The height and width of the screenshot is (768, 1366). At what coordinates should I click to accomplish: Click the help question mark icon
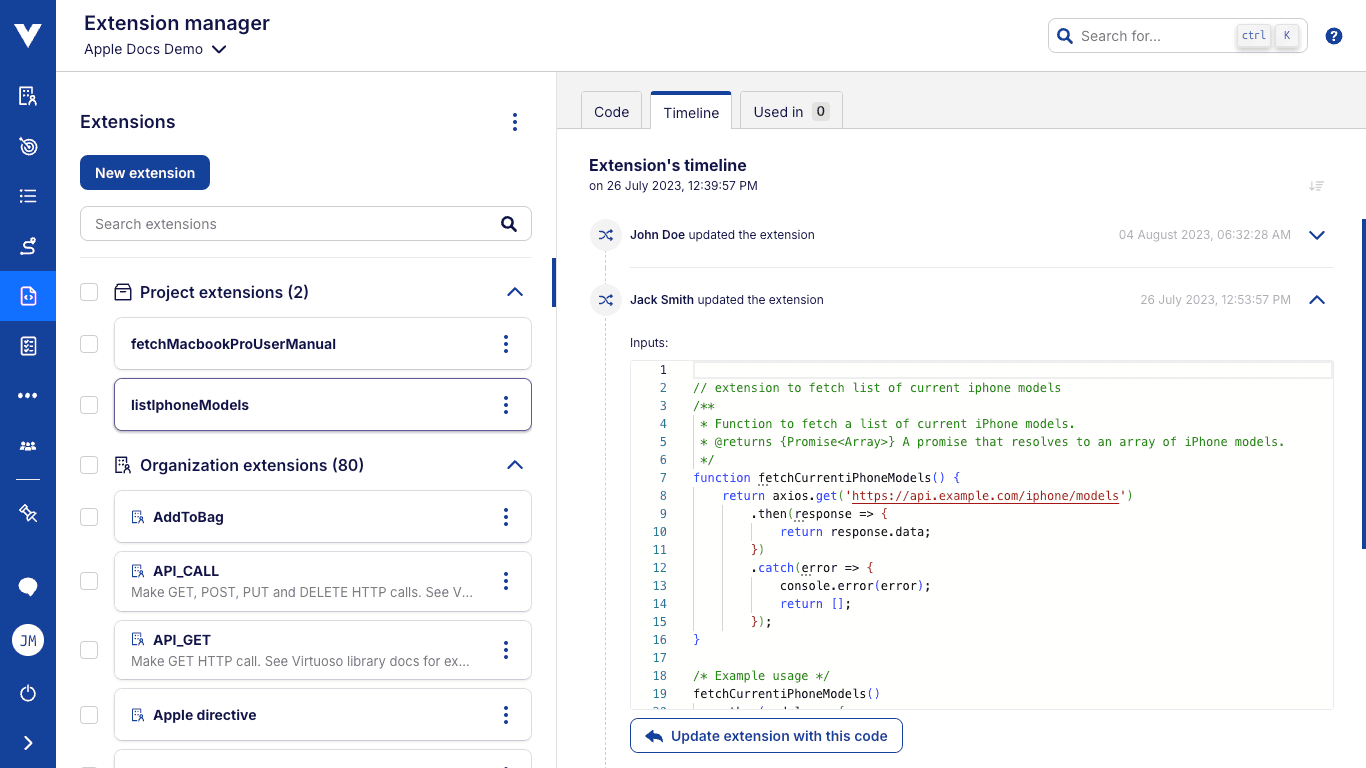pyautogui.click(x=1333, y=36)
